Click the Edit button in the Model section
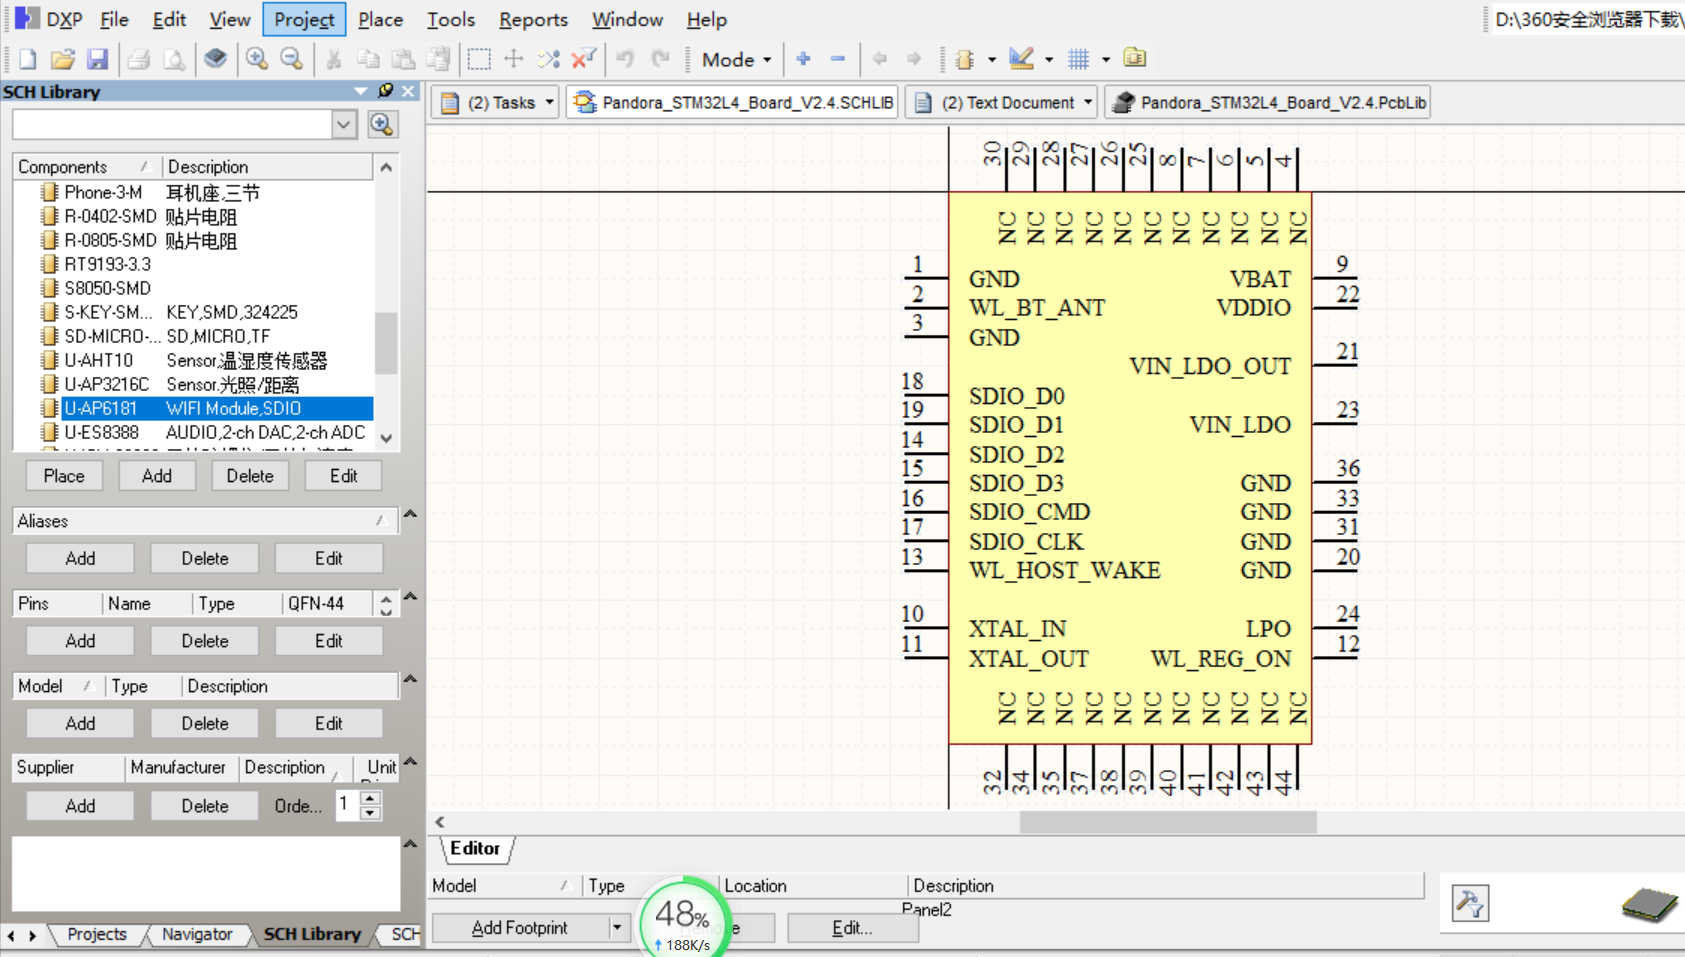1685x957 pixels. 329,723
